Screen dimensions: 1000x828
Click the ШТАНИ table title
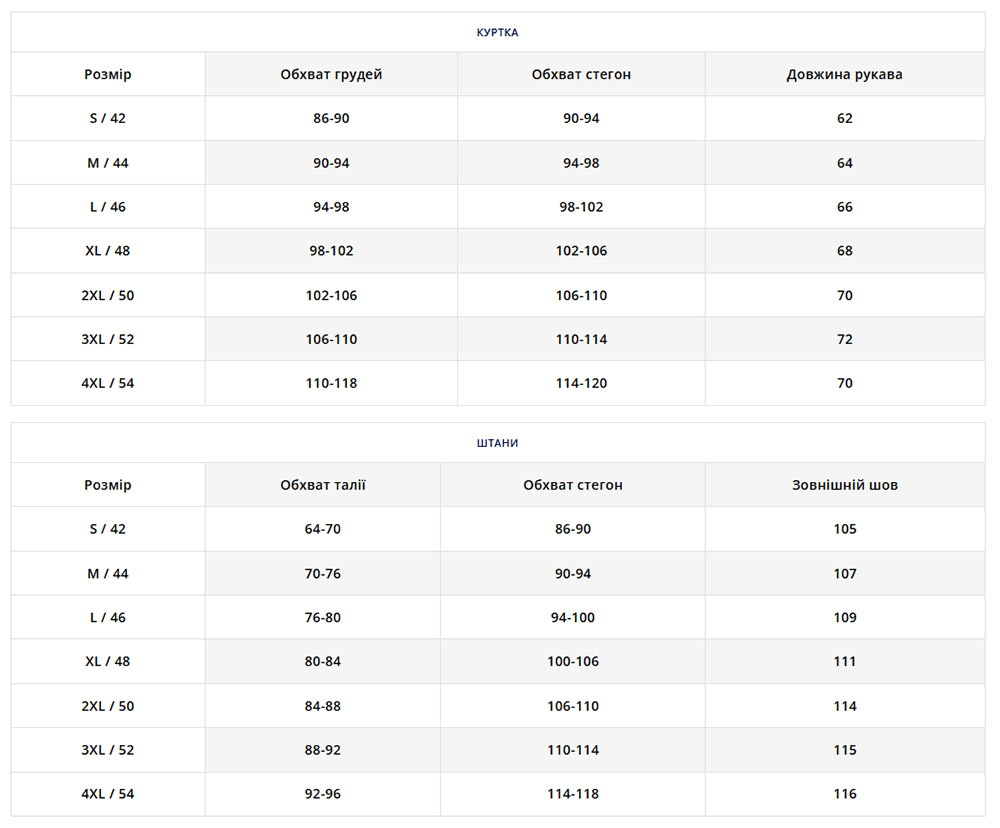(497, 443)
